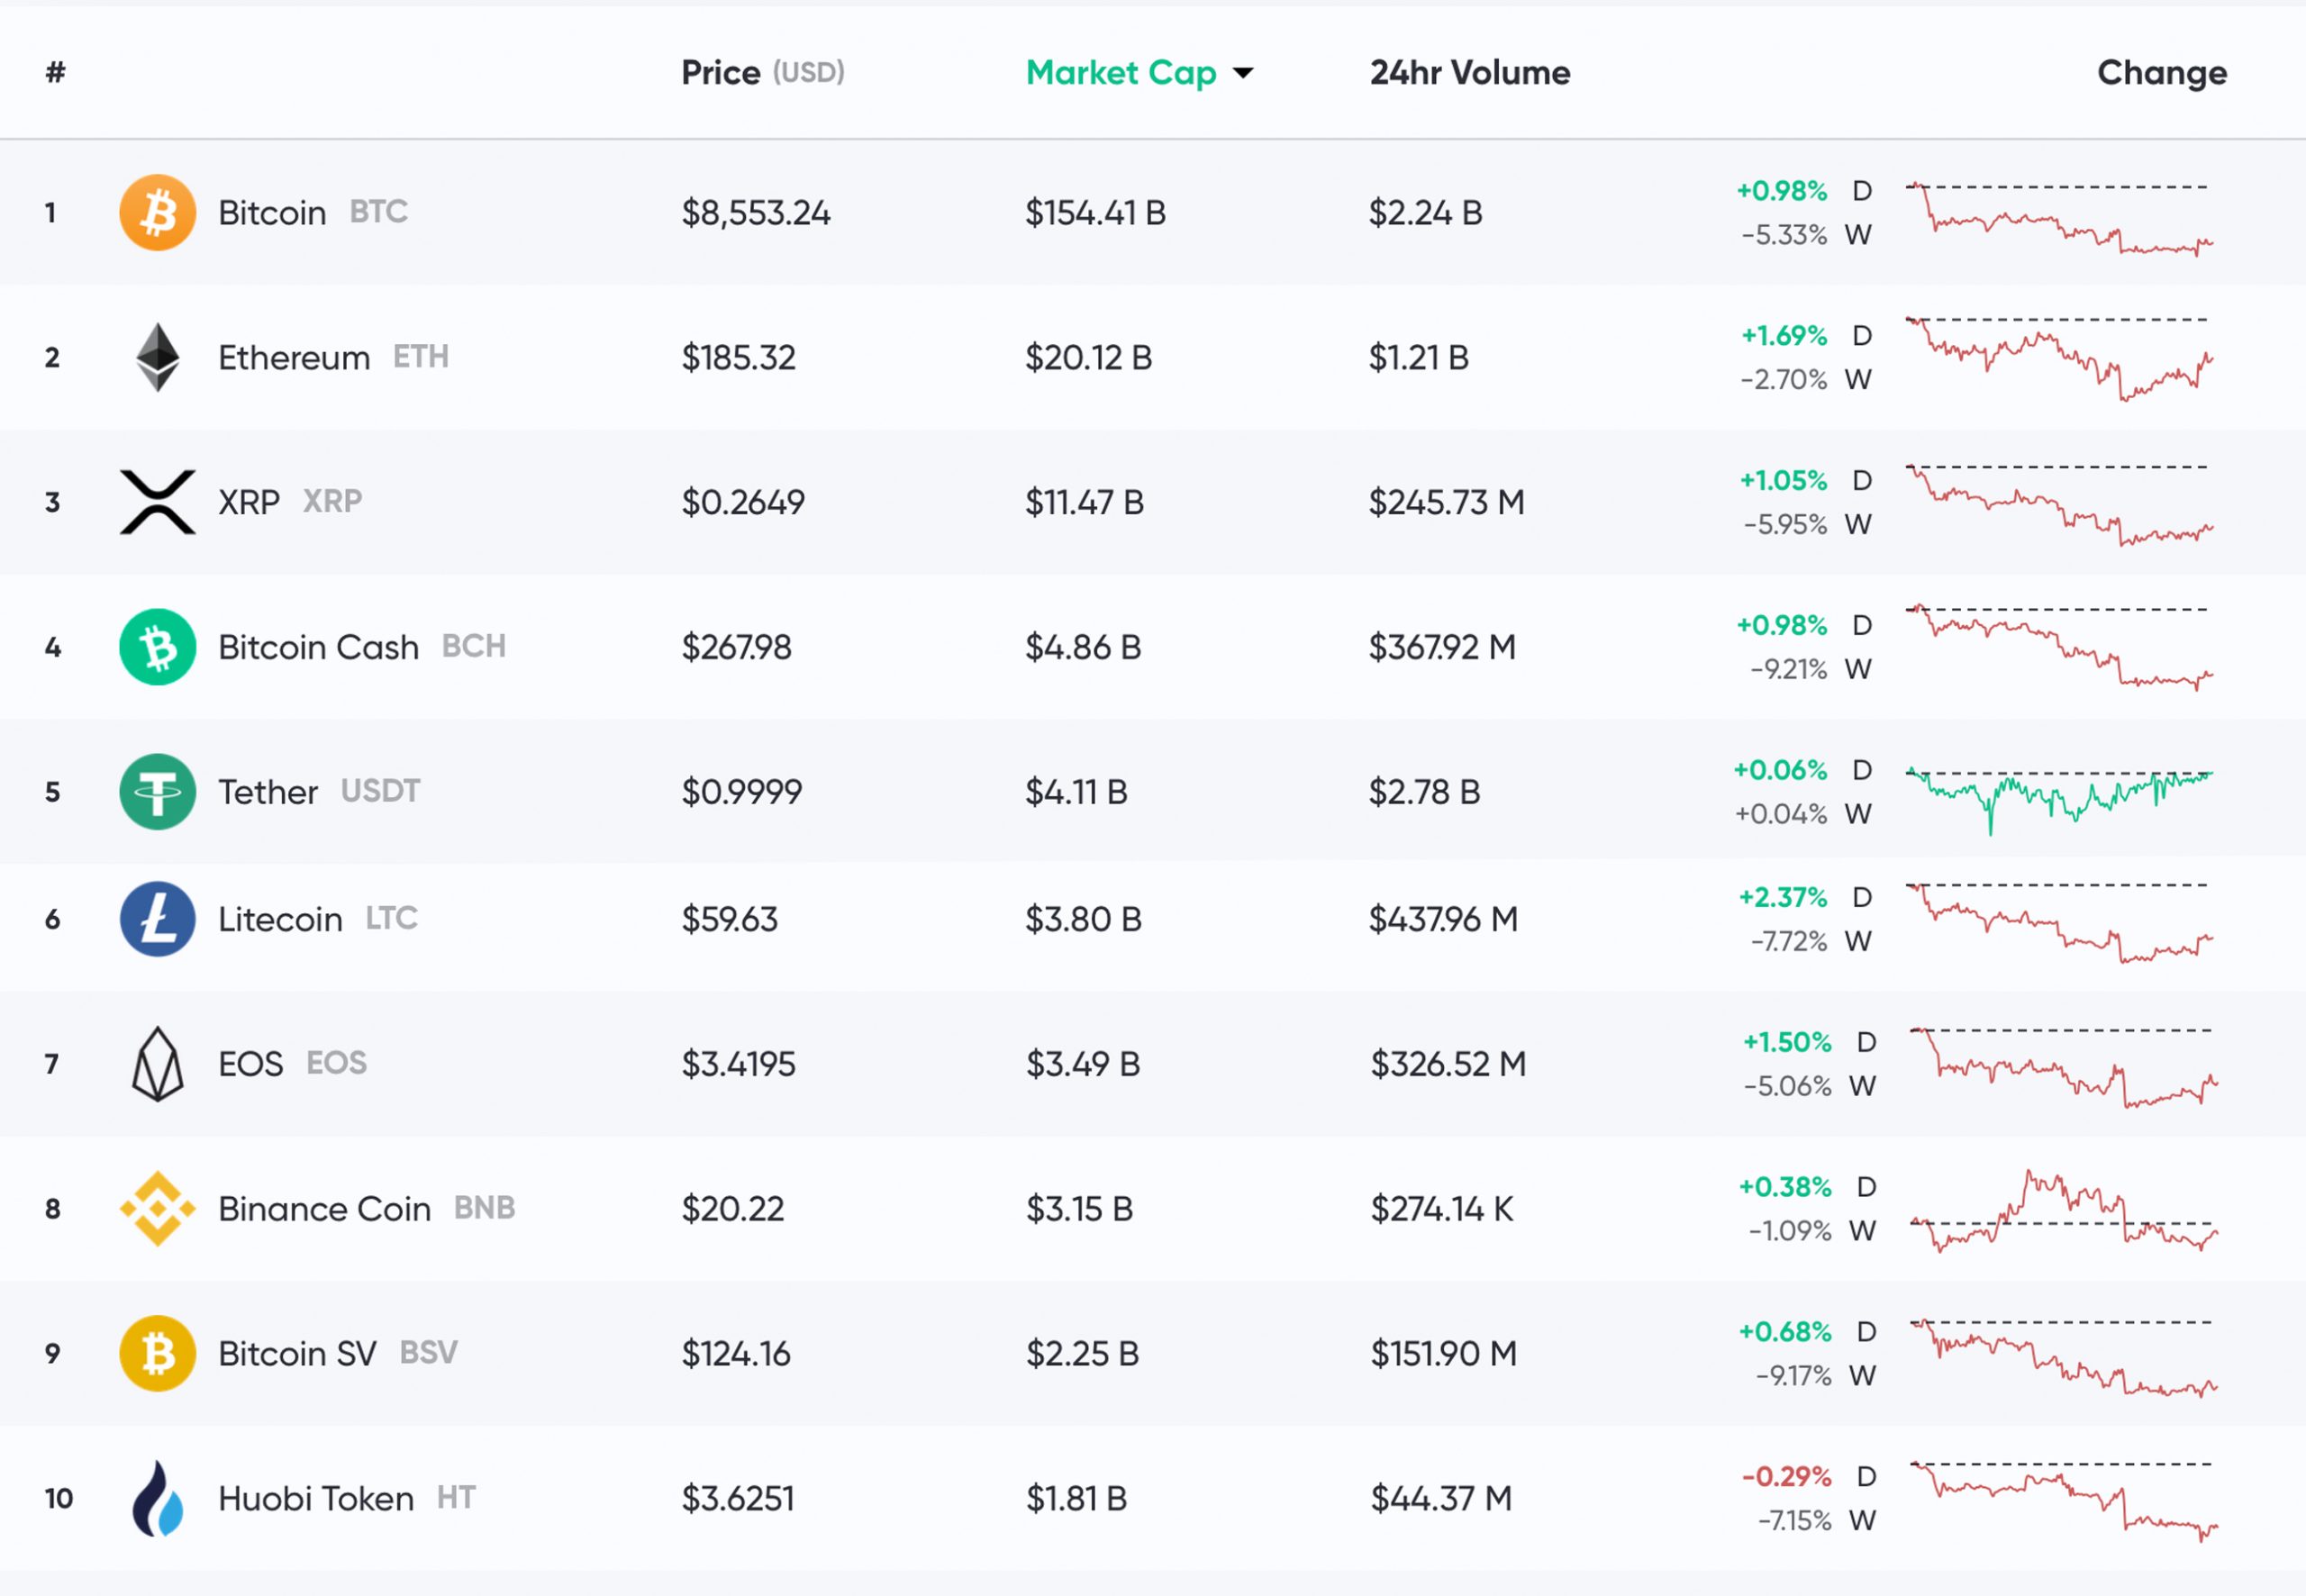Click the orange Bitcoin logo icon
Screen dimensions: 2306x1596
click(157, 212)
